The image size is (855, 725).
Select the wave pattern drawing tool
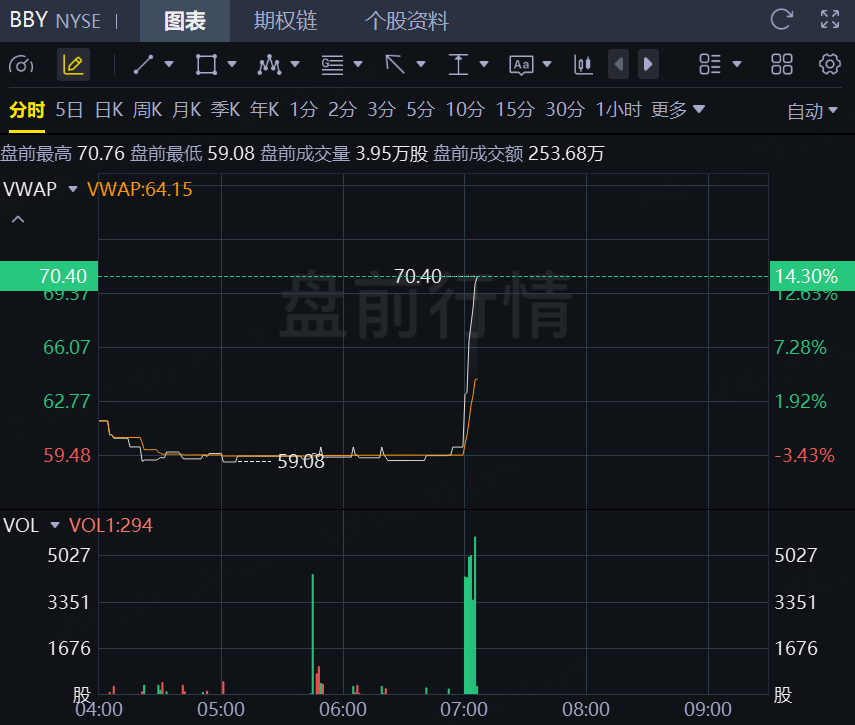click(x=269, y=65)
